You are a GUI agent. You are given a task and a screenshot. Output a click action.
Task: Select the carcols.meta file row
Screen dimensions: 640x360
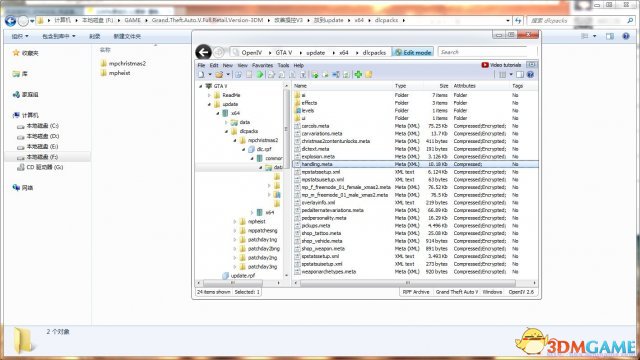tap(415, 126)
